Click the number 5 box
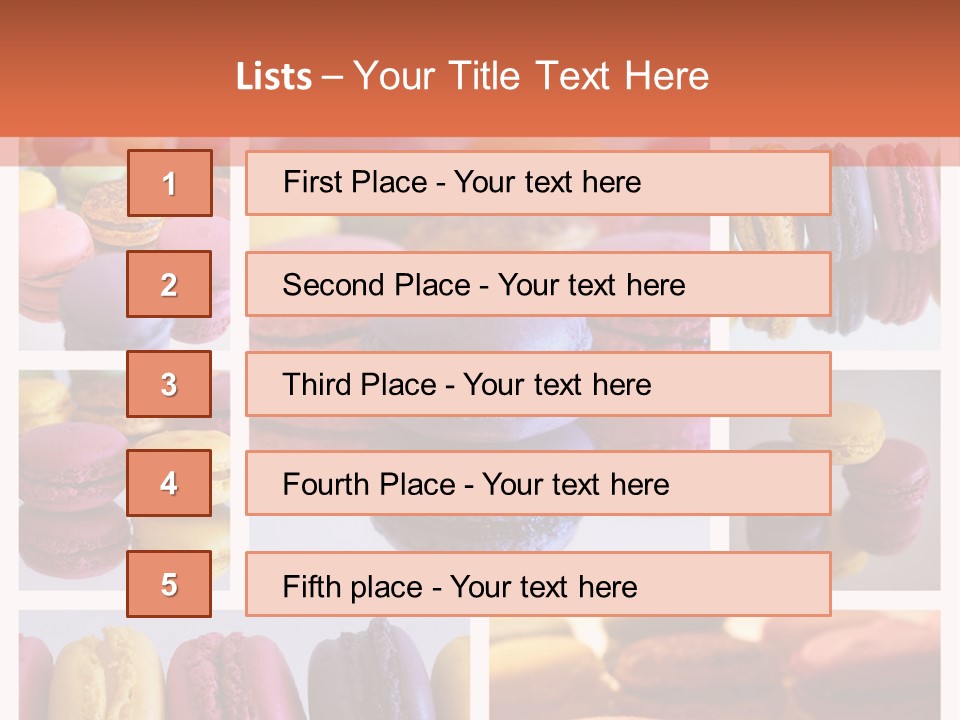The image size is (960, 720). [x=169, y=584]
